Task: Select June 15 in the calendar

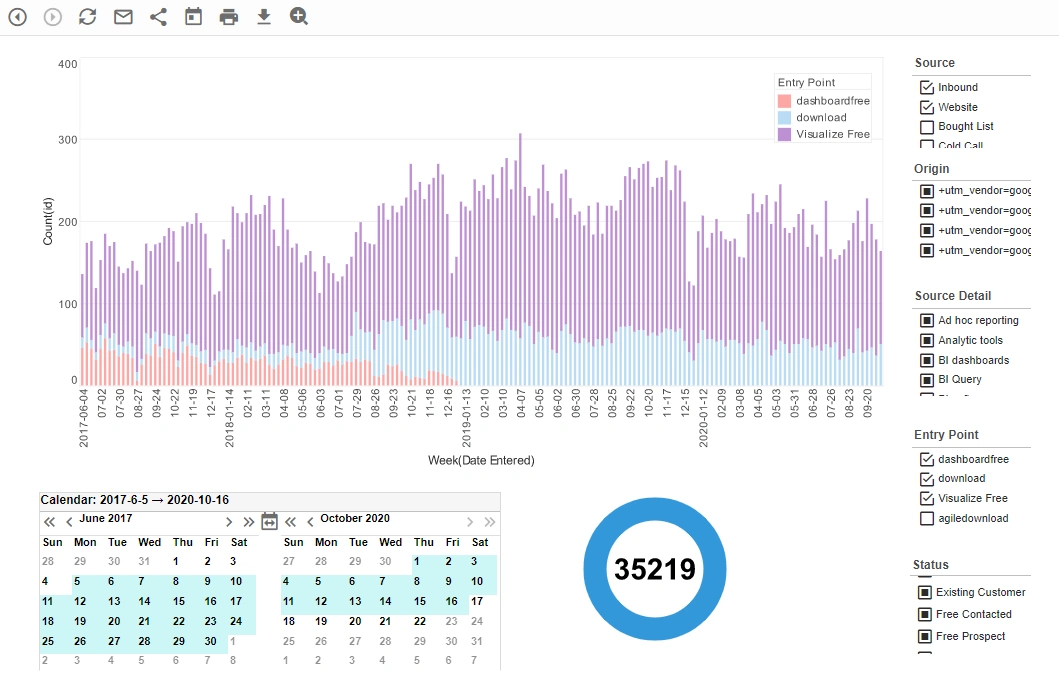Action: click(x=181, y=601)
